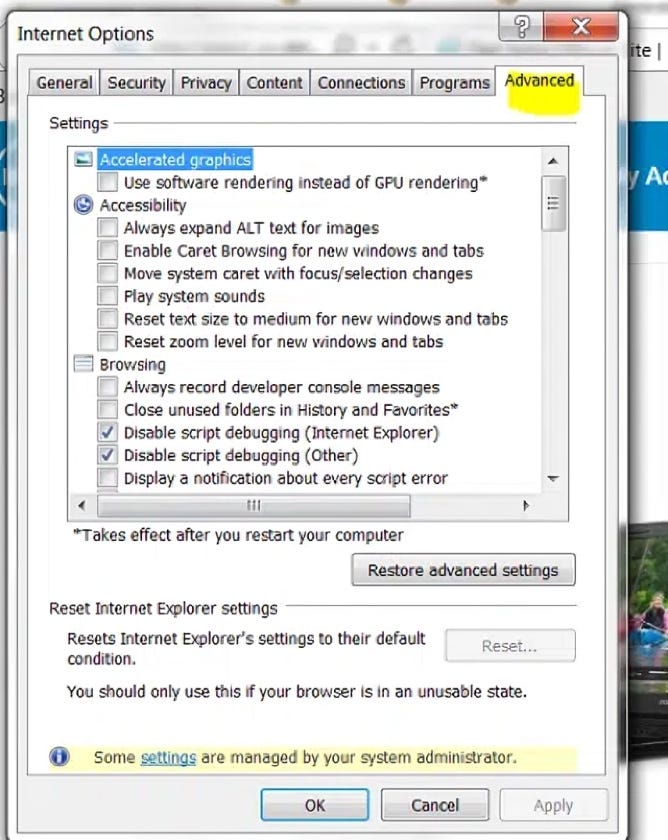Click the Browsing category icon
This screenshot has width=668, height=840.
tap(83, 364)
